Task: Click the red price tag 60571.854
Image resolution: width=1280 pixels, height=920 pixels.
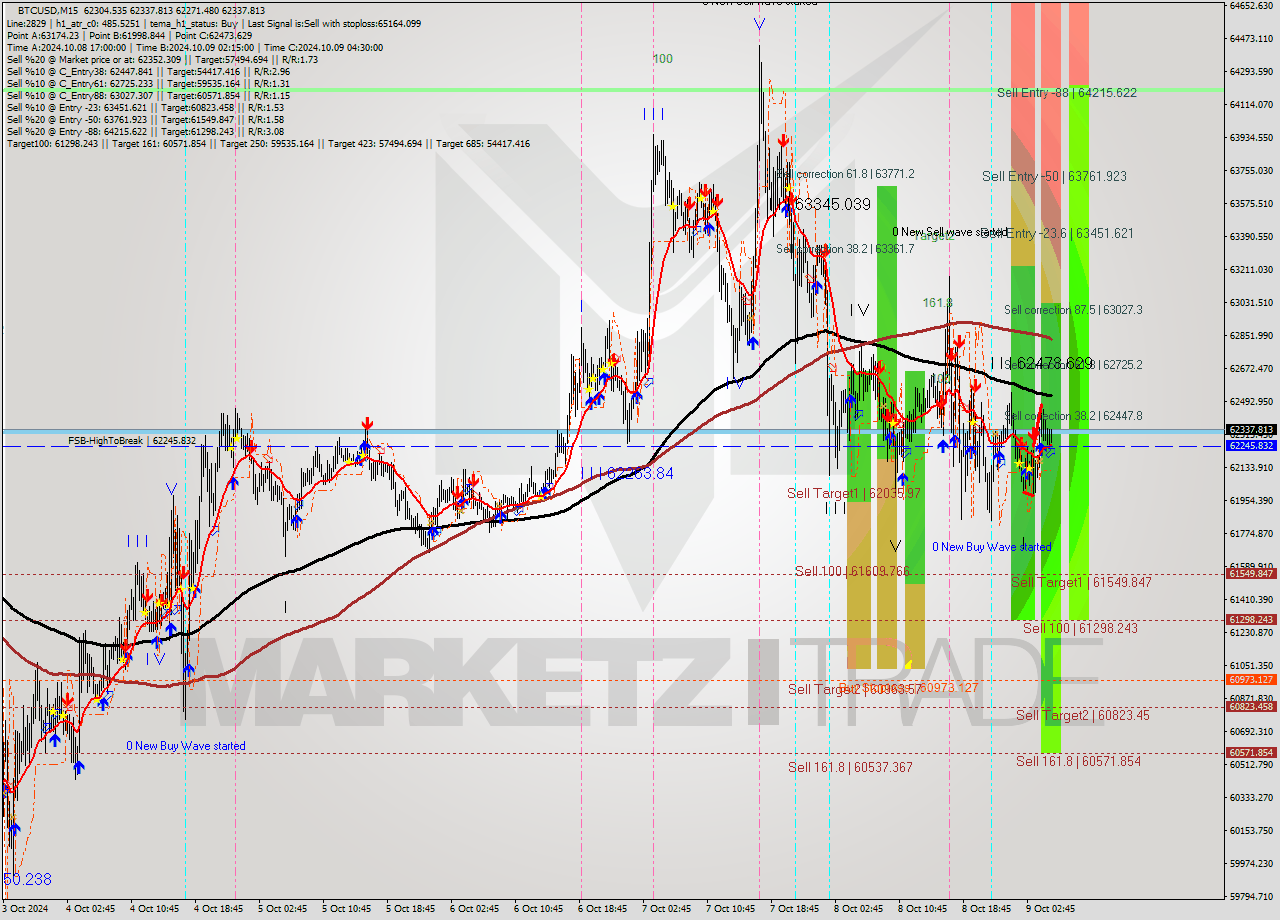Action: tap(1250, 753)
